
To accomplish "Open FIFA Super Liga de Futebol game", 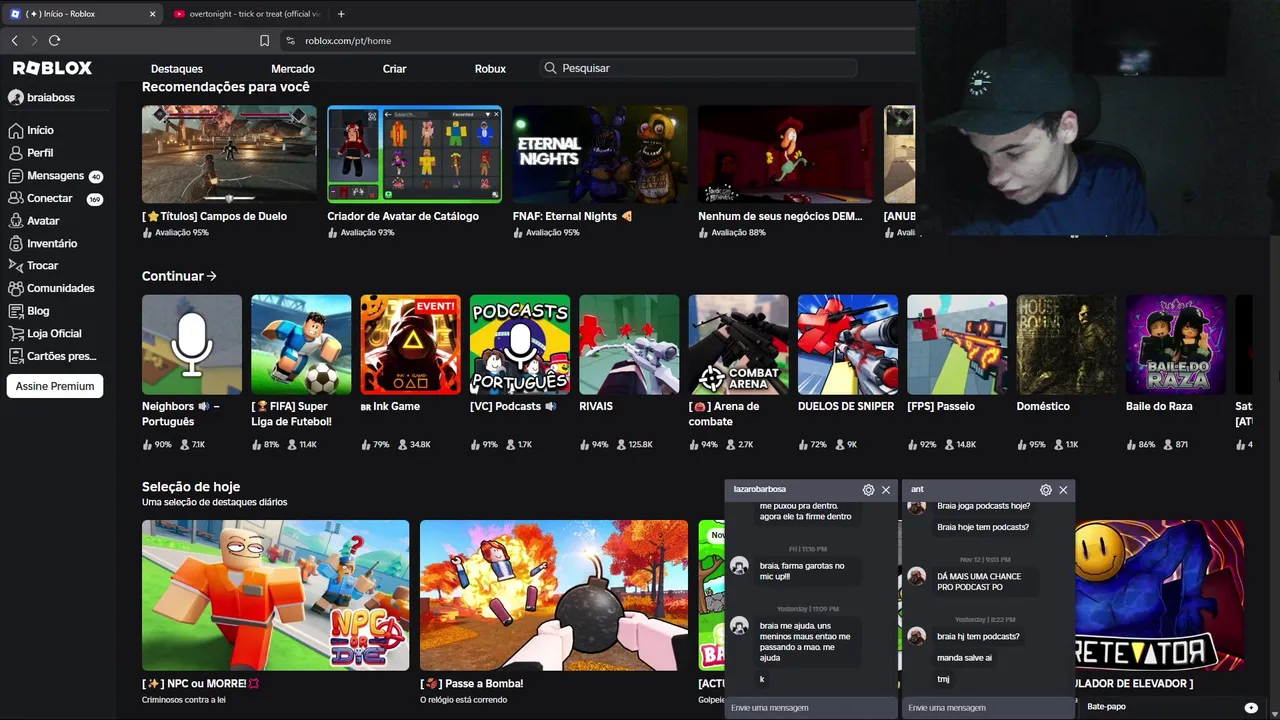I will [301, 344].
